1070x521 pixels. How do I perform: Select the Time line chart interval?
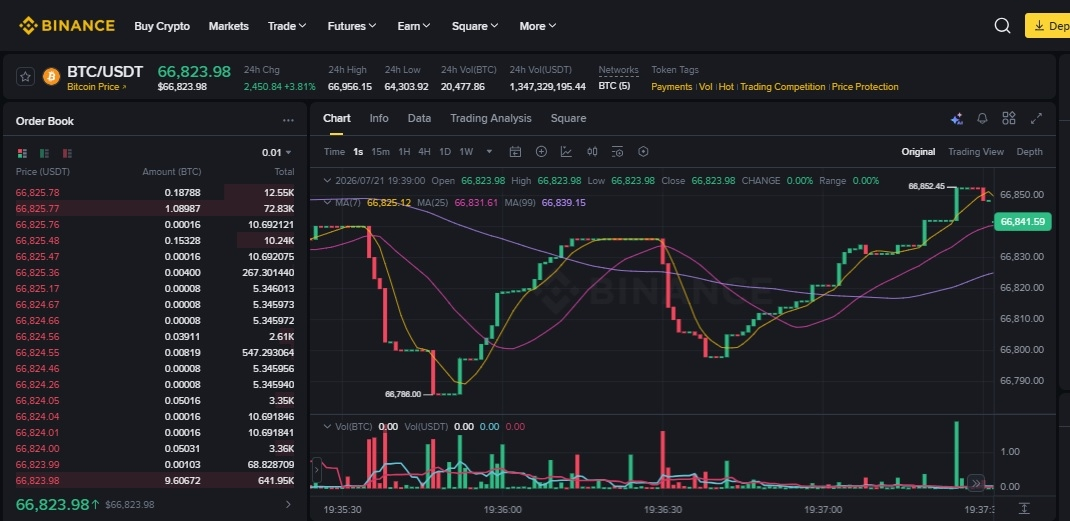[334, 152]
